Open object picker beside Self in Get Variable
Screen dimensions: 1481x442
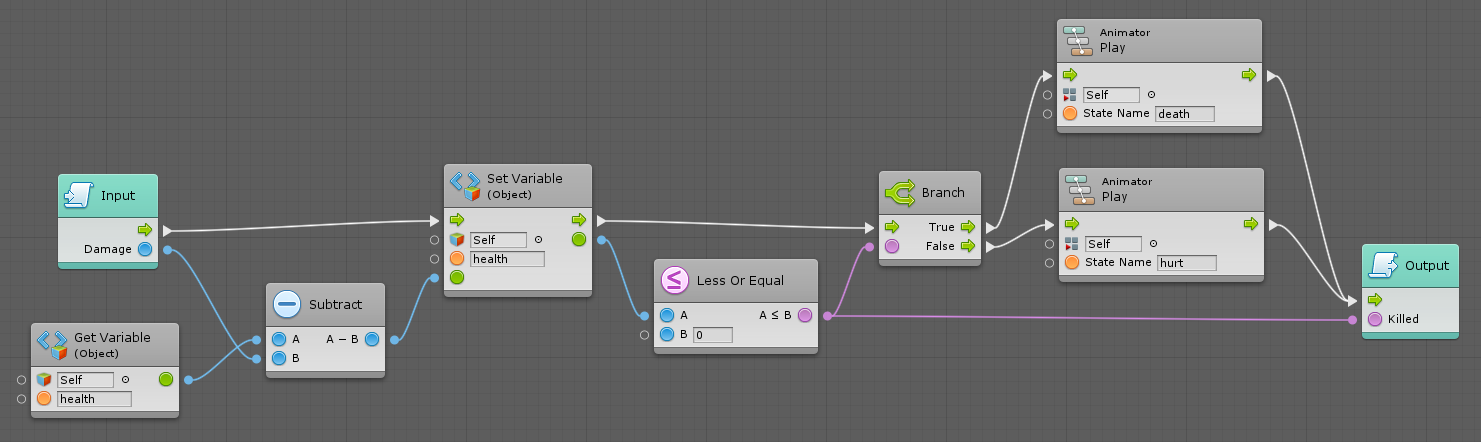click(x=126, y=380)
